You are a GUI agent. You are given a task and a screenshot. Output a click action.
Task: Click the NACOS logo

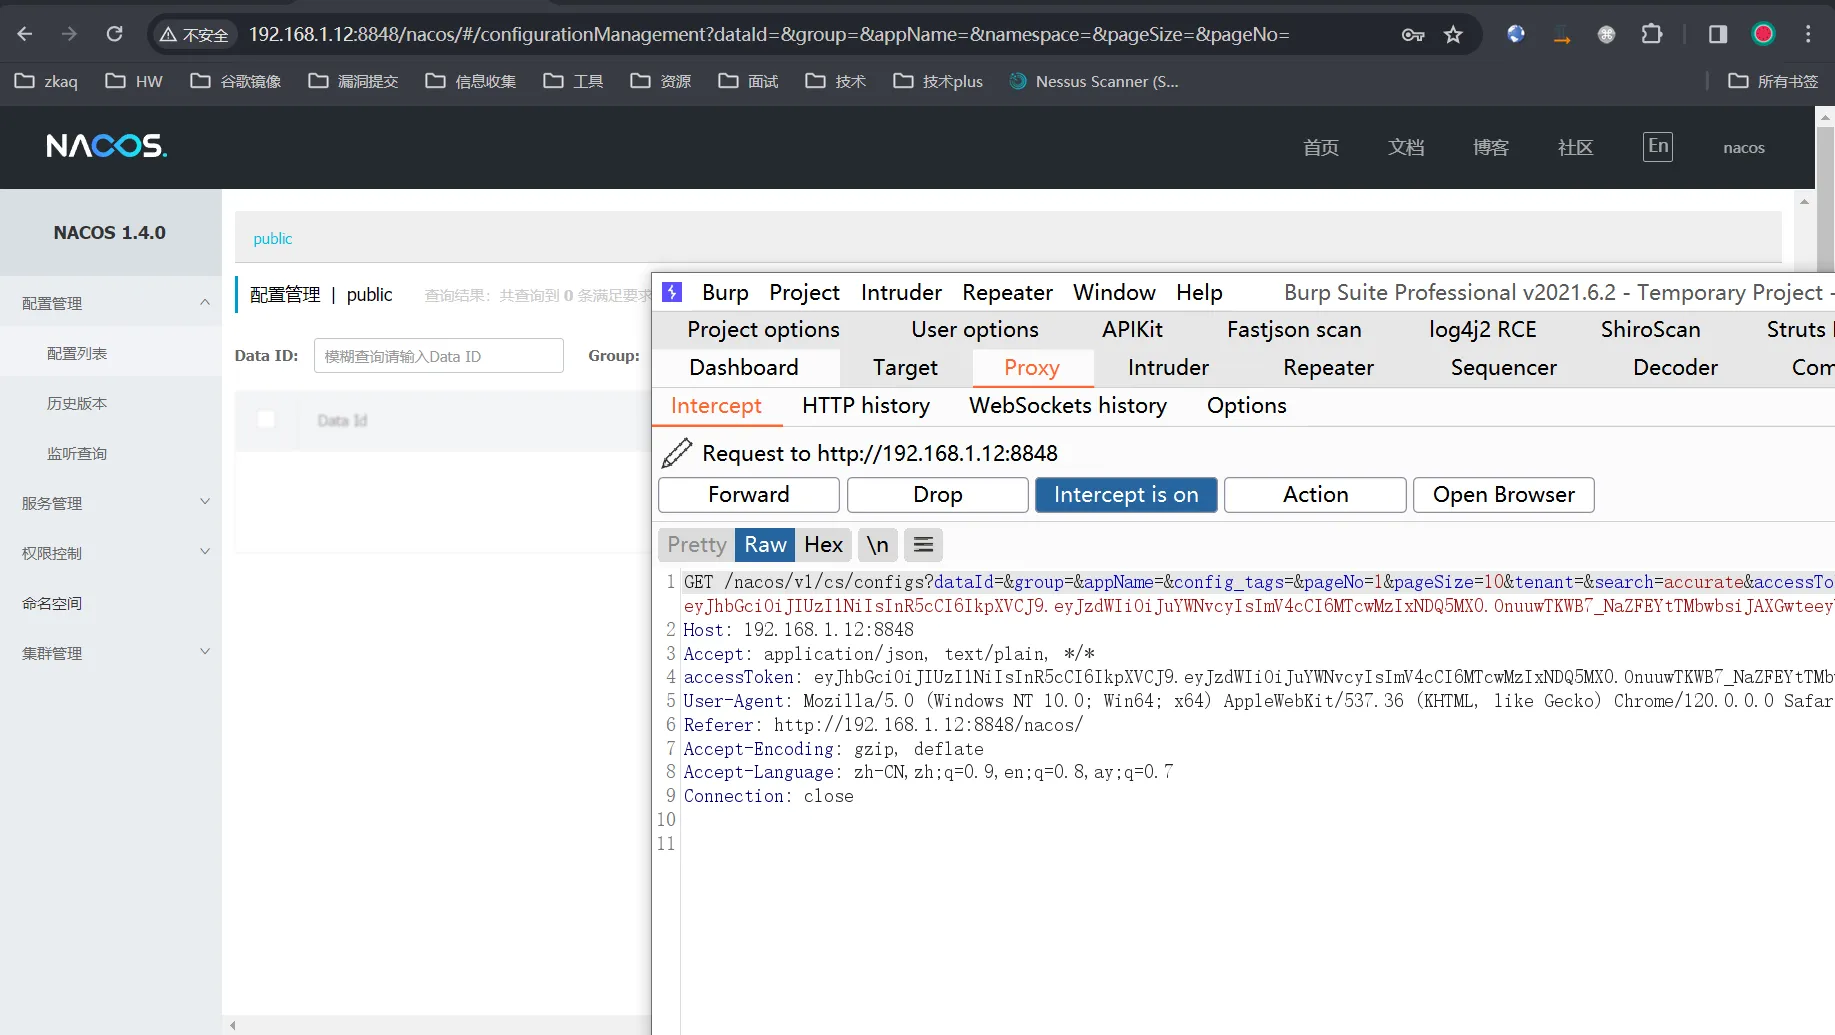click(x=105, y=145)
